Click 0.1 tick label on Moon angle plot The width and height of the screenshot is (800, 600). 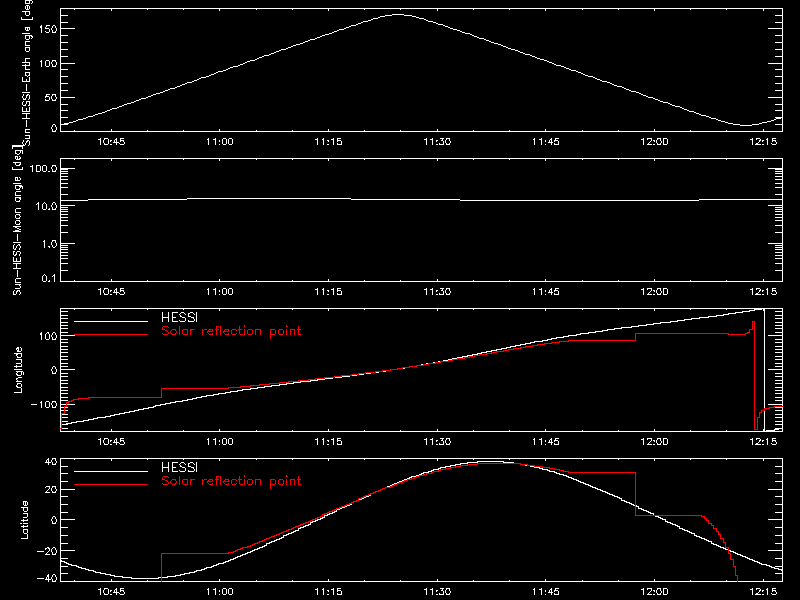(x=50, y=279)
